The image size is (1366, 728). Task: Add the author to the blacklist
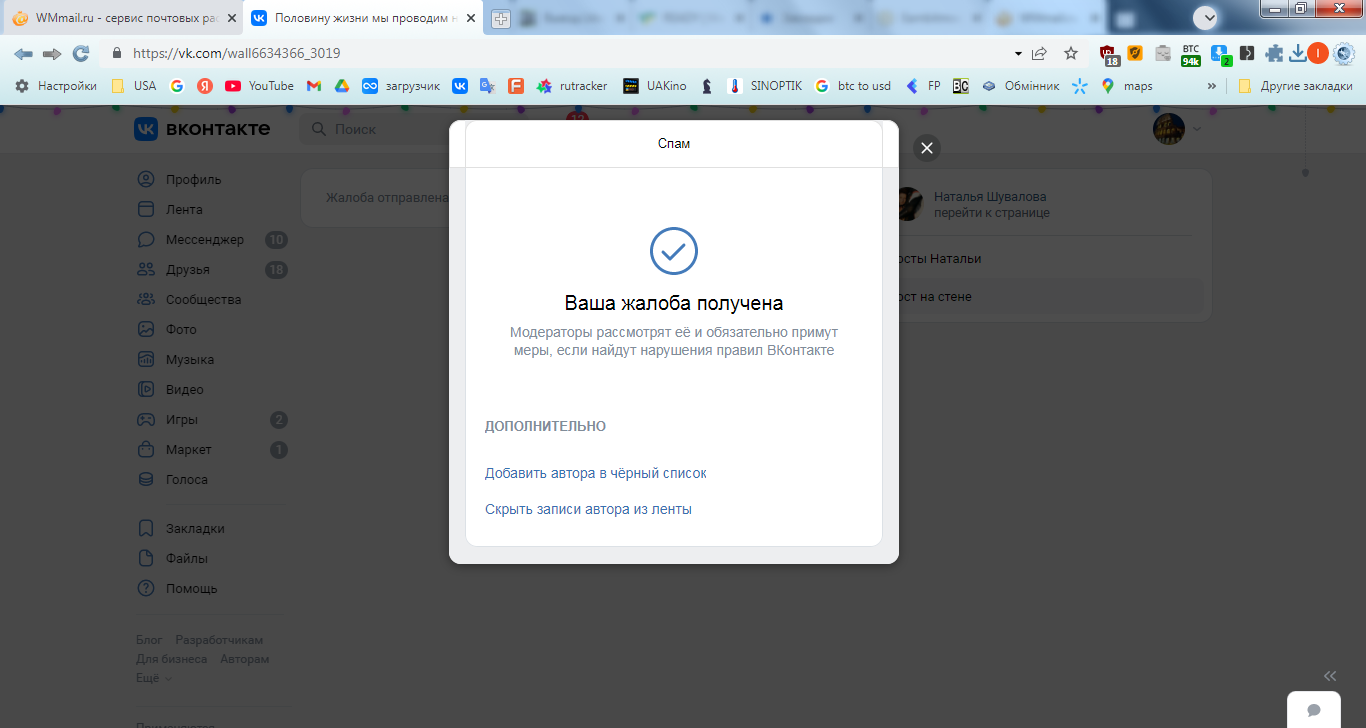click(596, 473)
